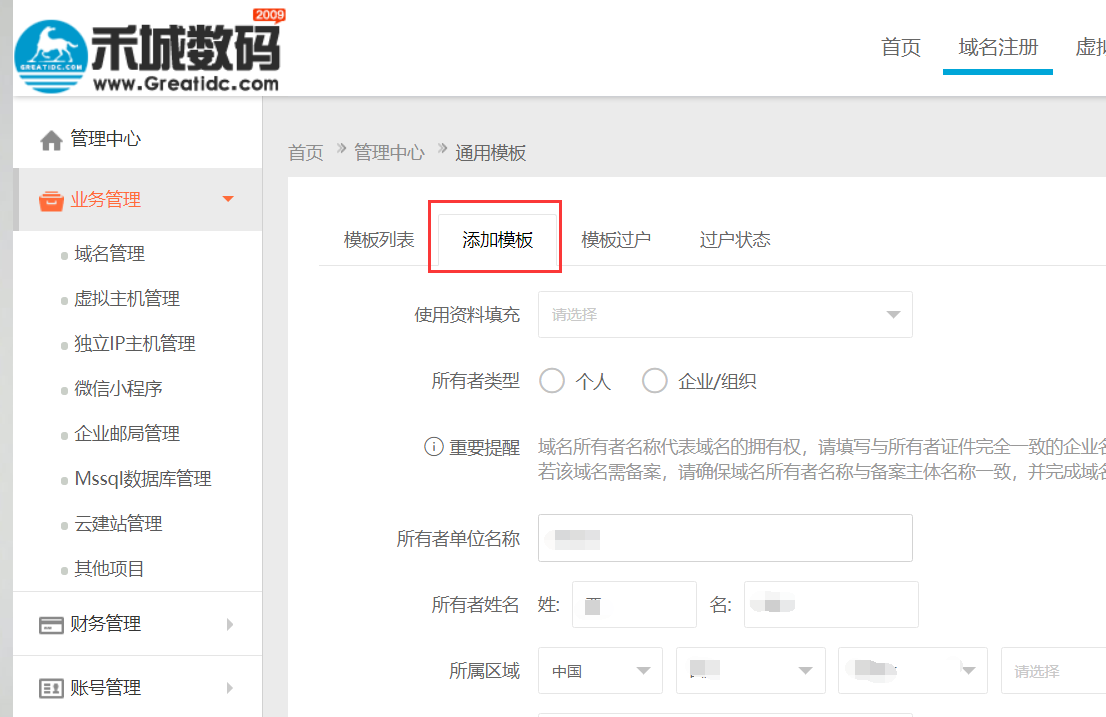The width and height of the screenshot is (1106, 717).
Task: Select 域名注册 in the top navigation
Action: coord(997,47)
